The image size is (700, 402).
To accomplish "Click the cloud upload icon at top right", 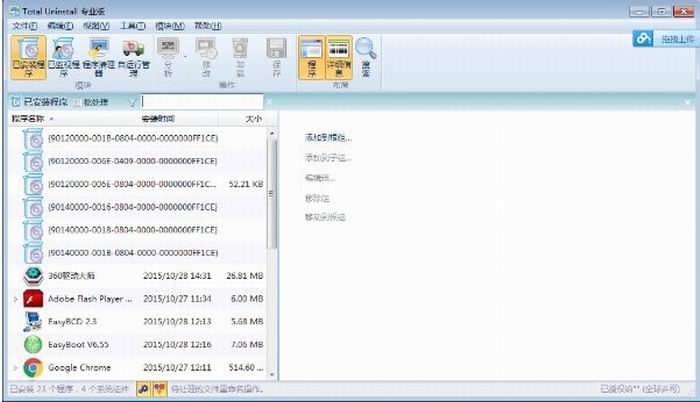I will click(x=643, y=39).
